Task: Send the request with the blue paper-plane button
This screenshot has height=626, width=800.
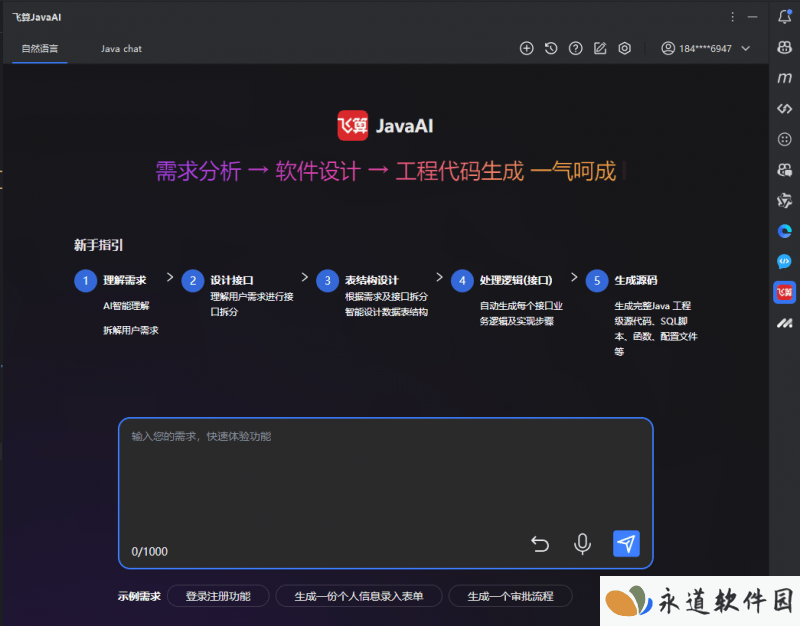Action: 626,543
